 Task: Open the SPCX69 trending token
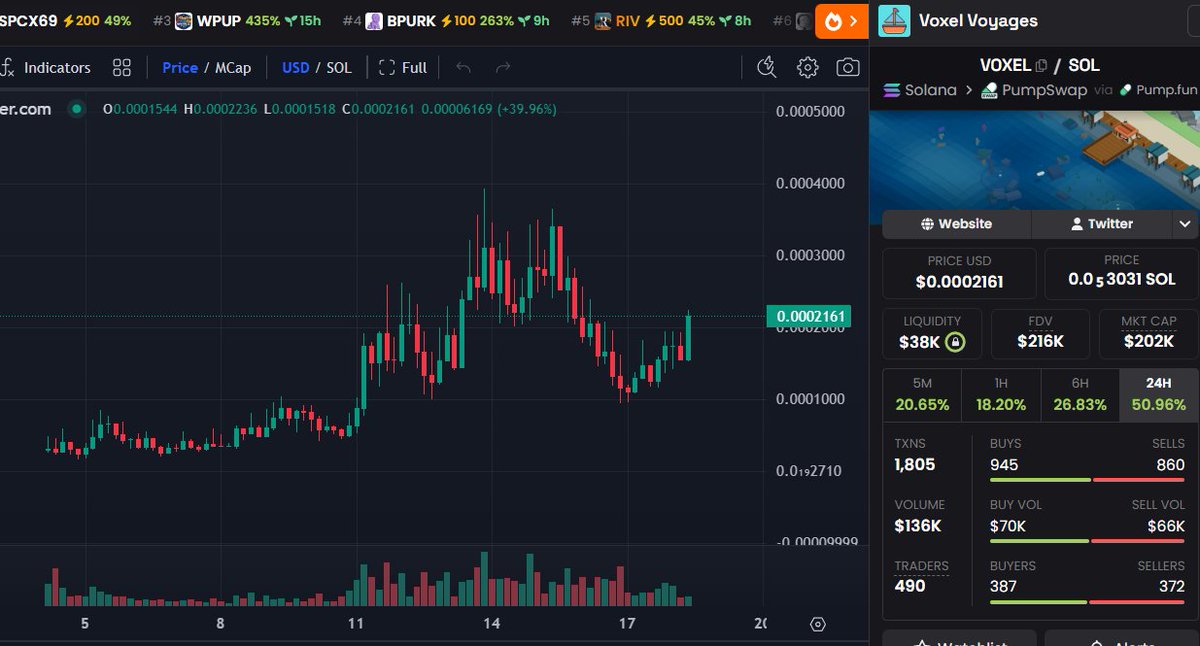click(x=65, y=20)
